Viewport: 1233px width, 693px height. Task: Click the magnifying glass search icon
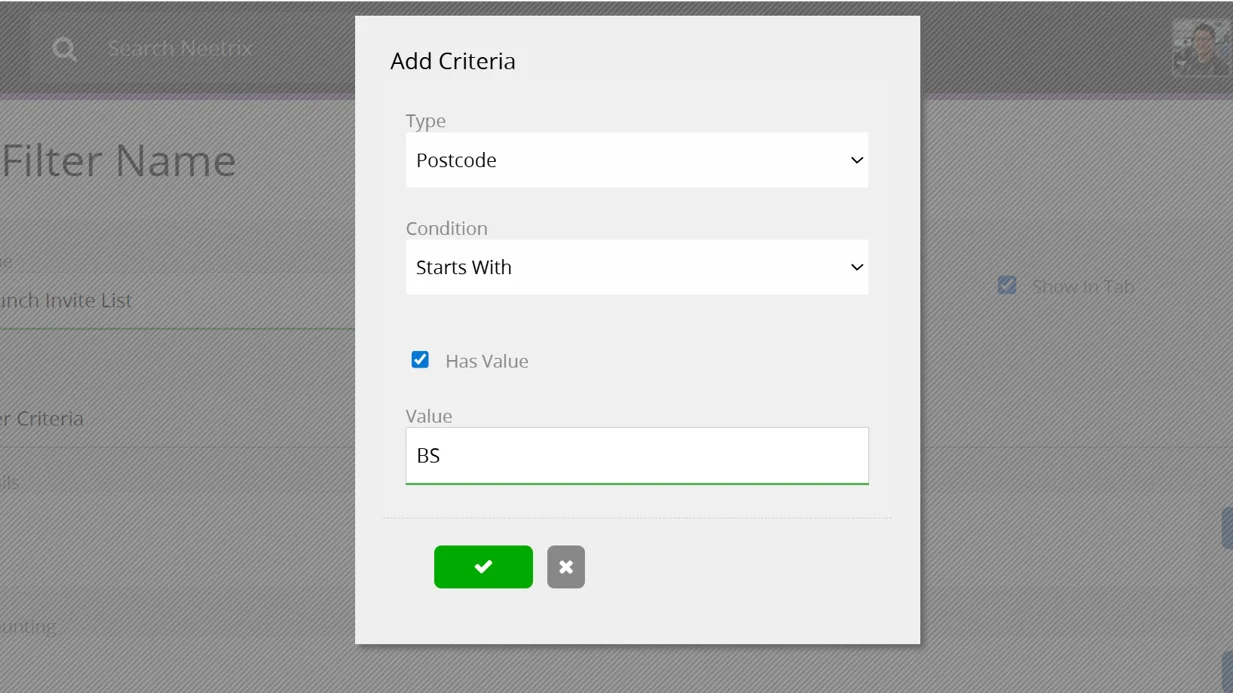[x=65, y=49]
